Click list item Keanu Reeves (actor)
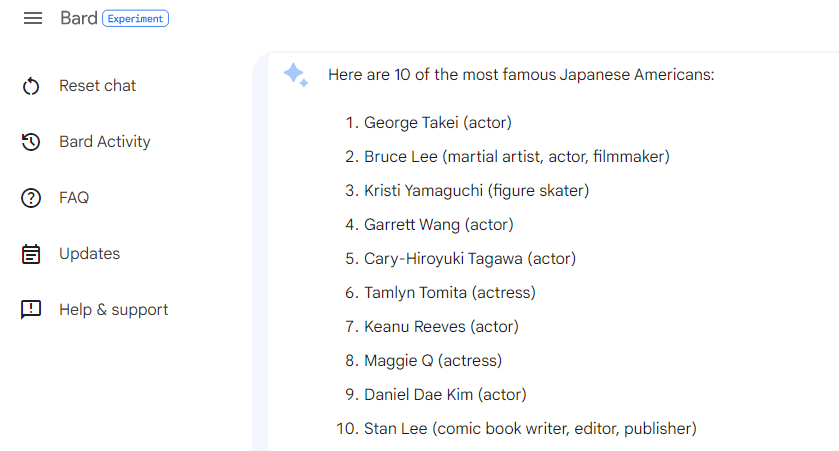839x451 pixels. tap(441, 326)
